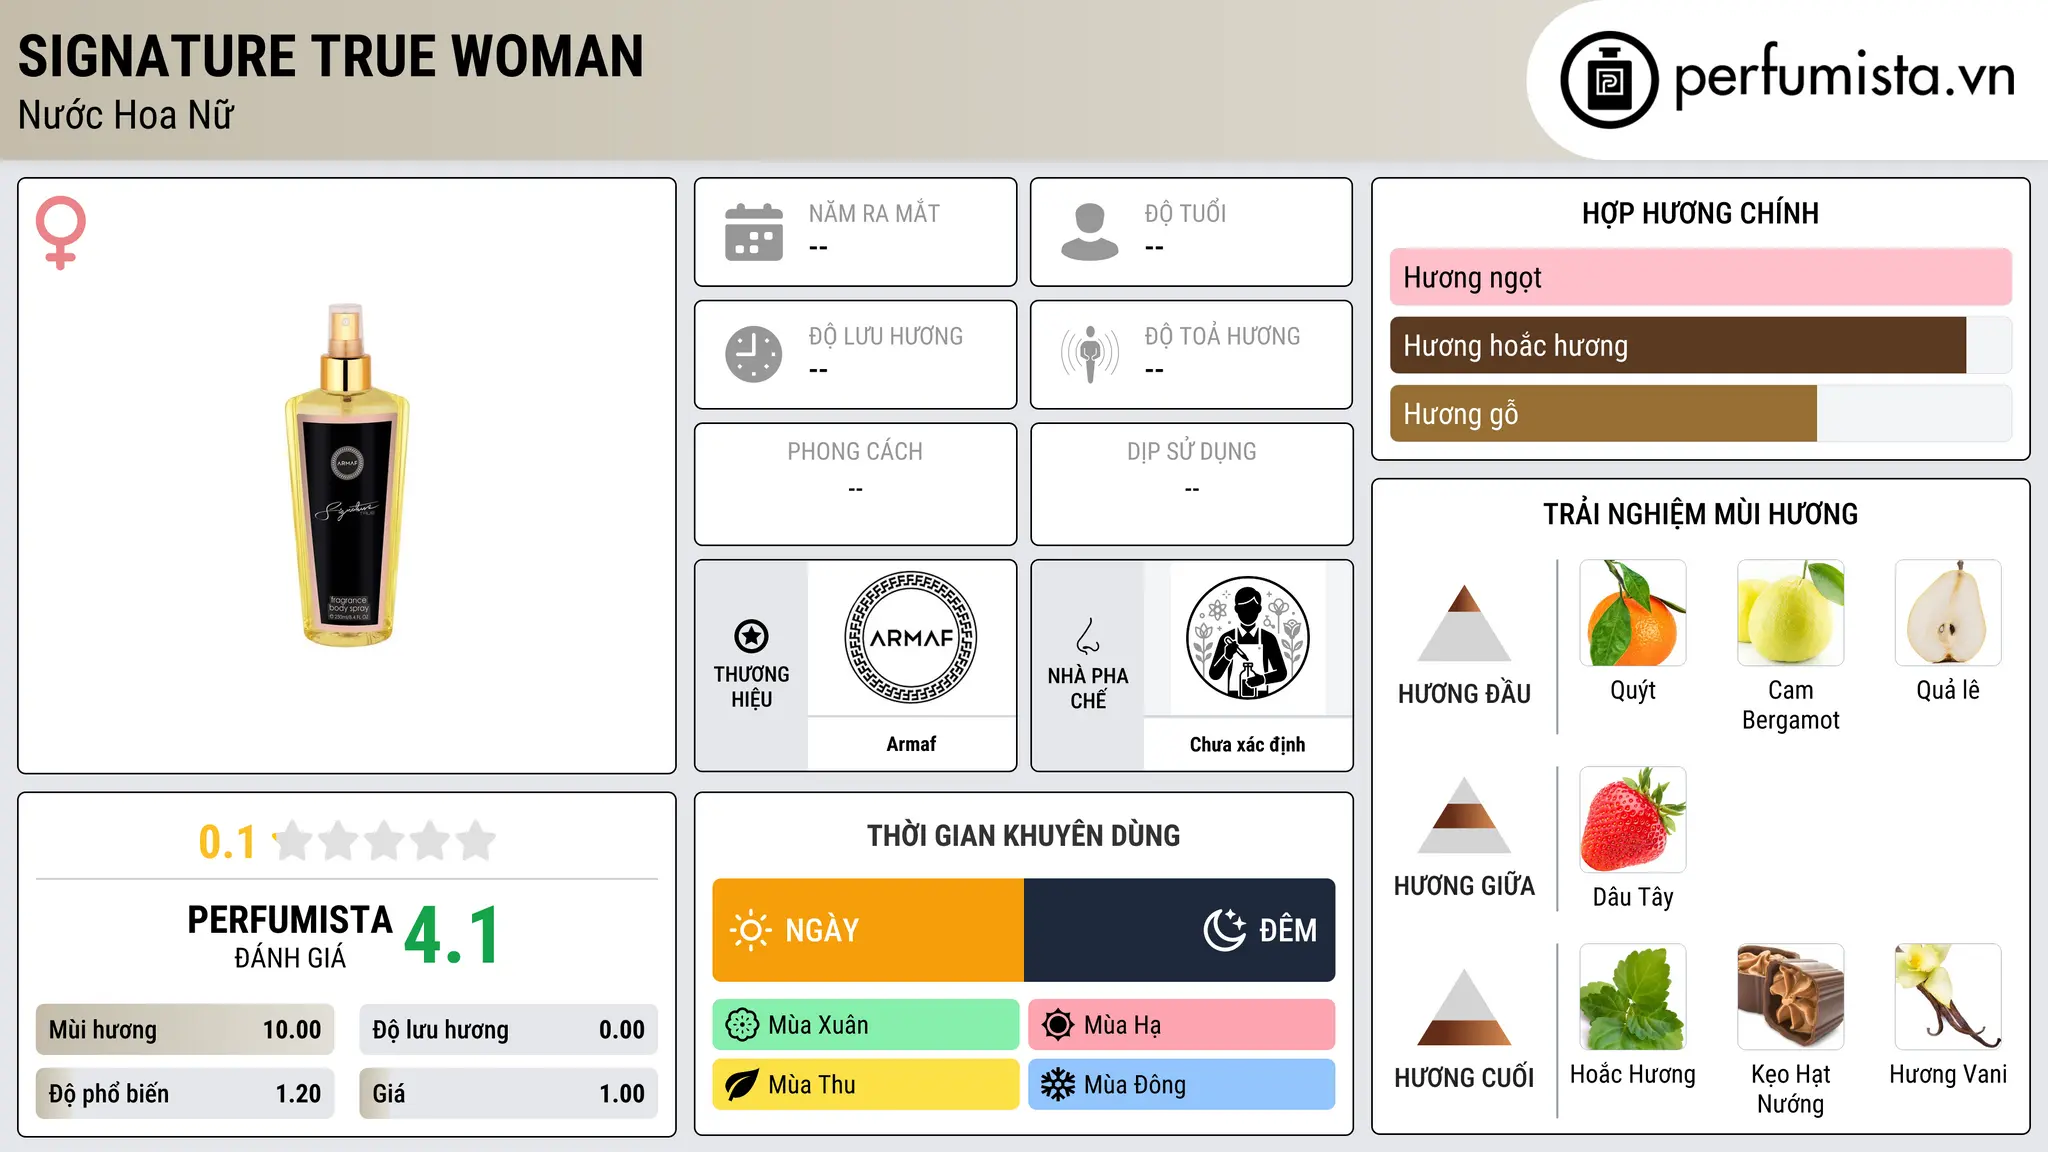Image resolution: width=2048 pixels, height=1152 pixels.
Task: Select the Đêm nighttime segment
Action: tap(1179, 930)
